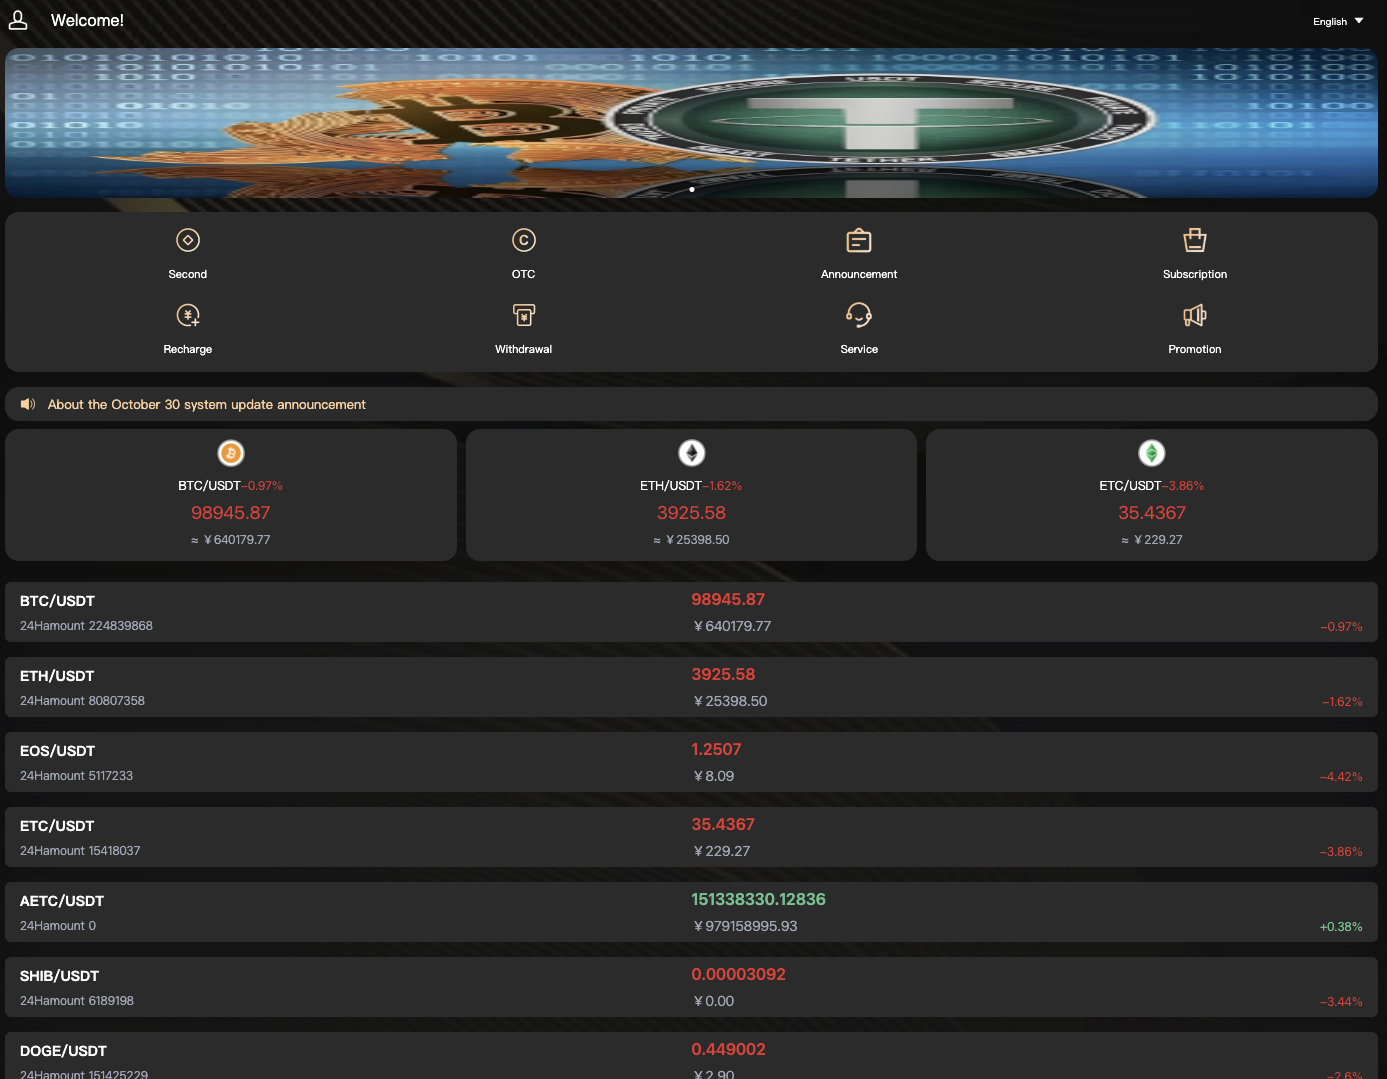The height and width of the screenshot is (1079, 1387).
Task: Click the ETH/USDT -1.62% card label
Action: click(x=692, y=486)
